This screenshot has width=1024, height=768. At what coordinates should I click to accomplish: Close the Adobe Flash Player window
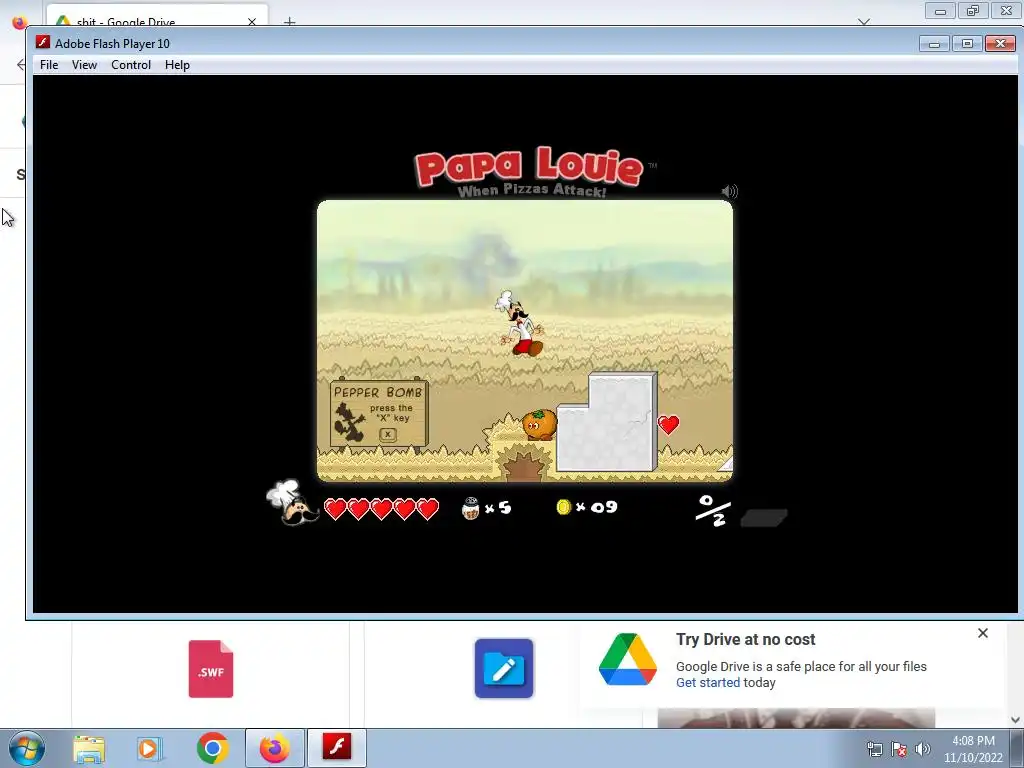(x=1000, y=44)
